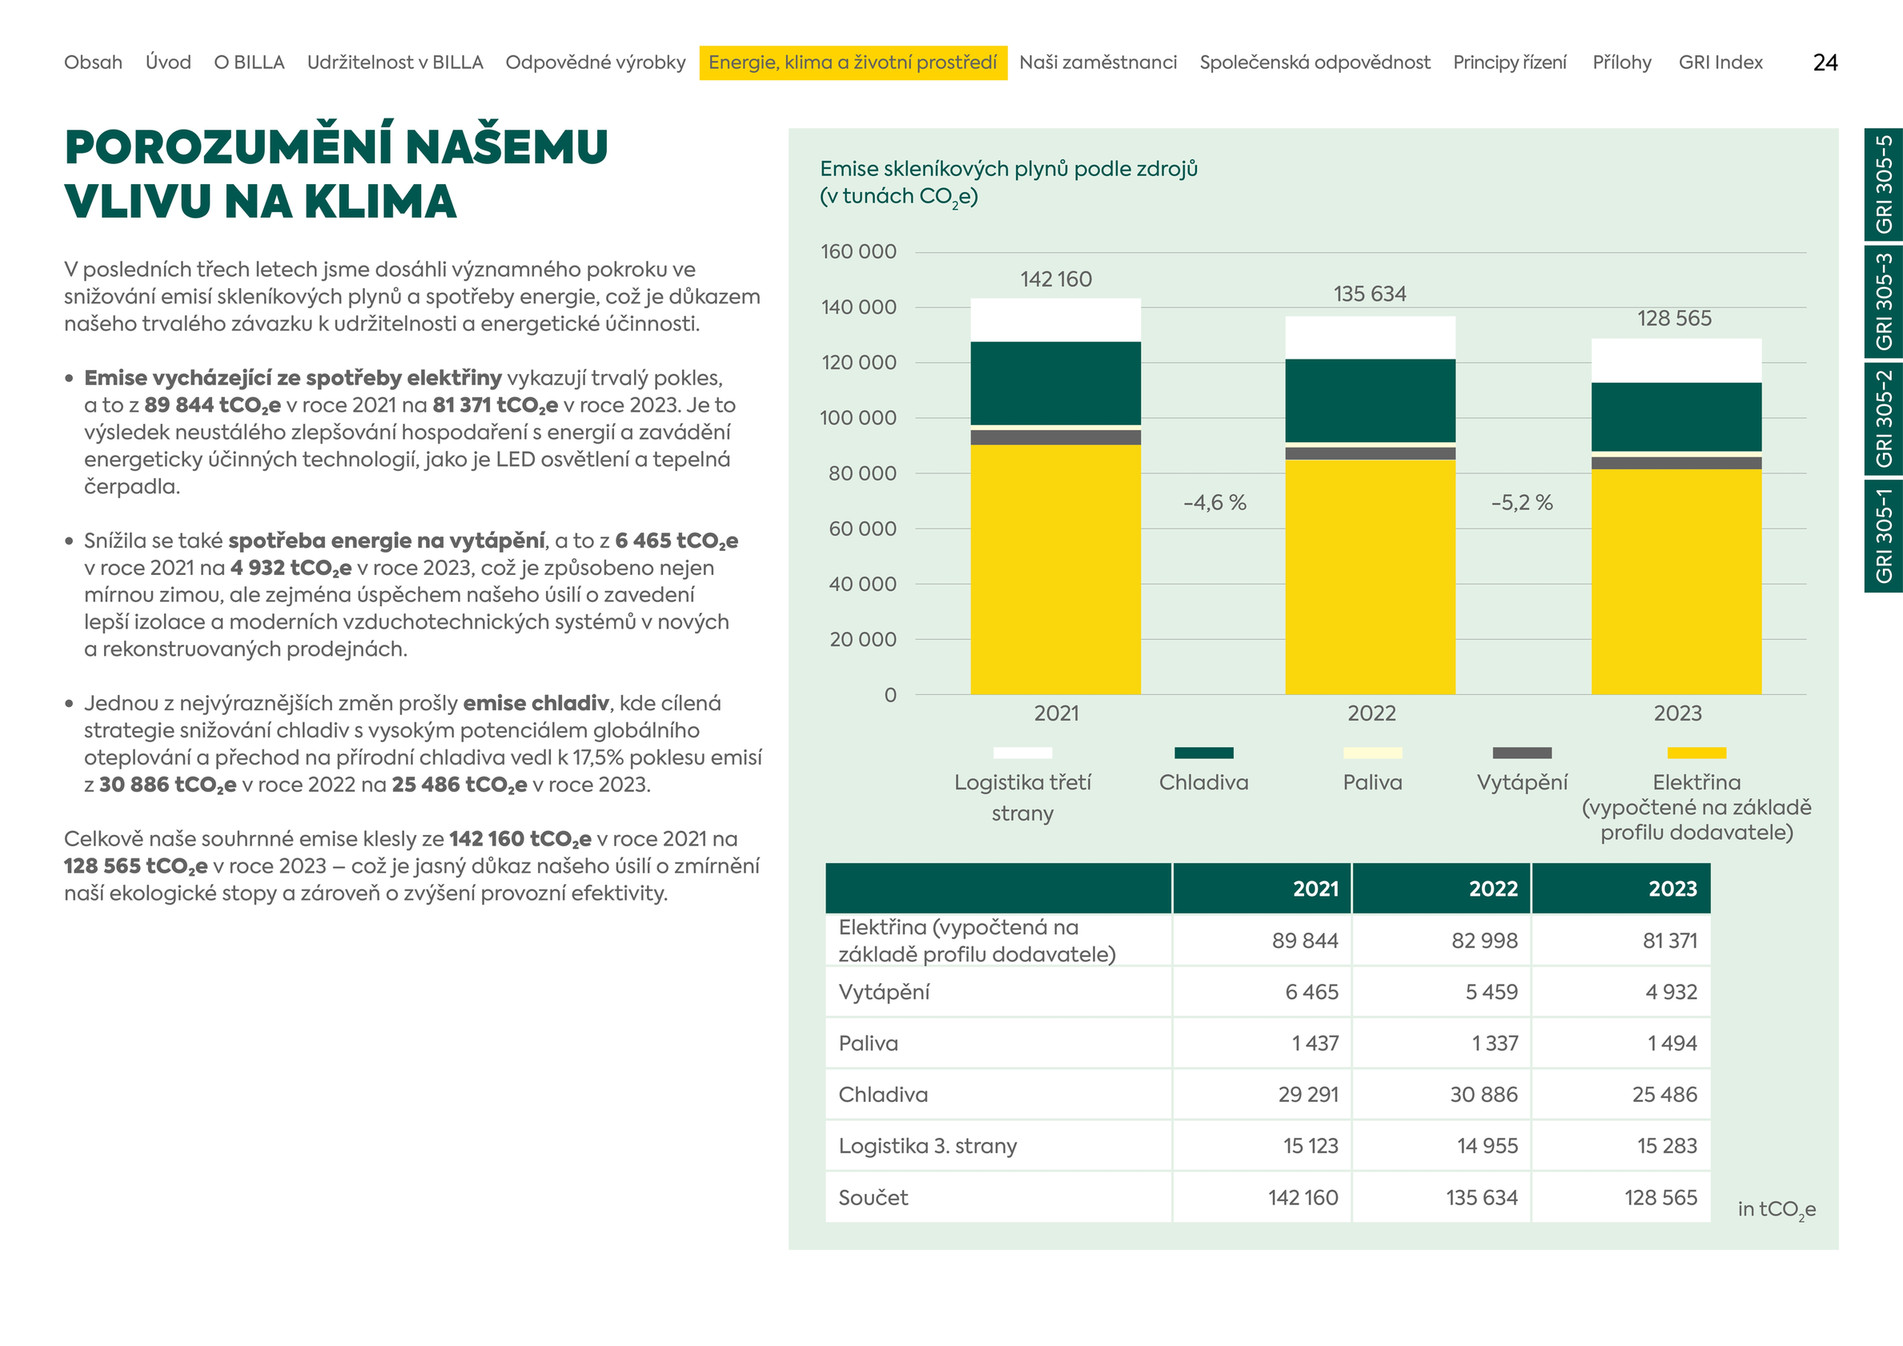Select table cell 82 998
The image size is (1903, 1346).
[x=1484, y=941]
